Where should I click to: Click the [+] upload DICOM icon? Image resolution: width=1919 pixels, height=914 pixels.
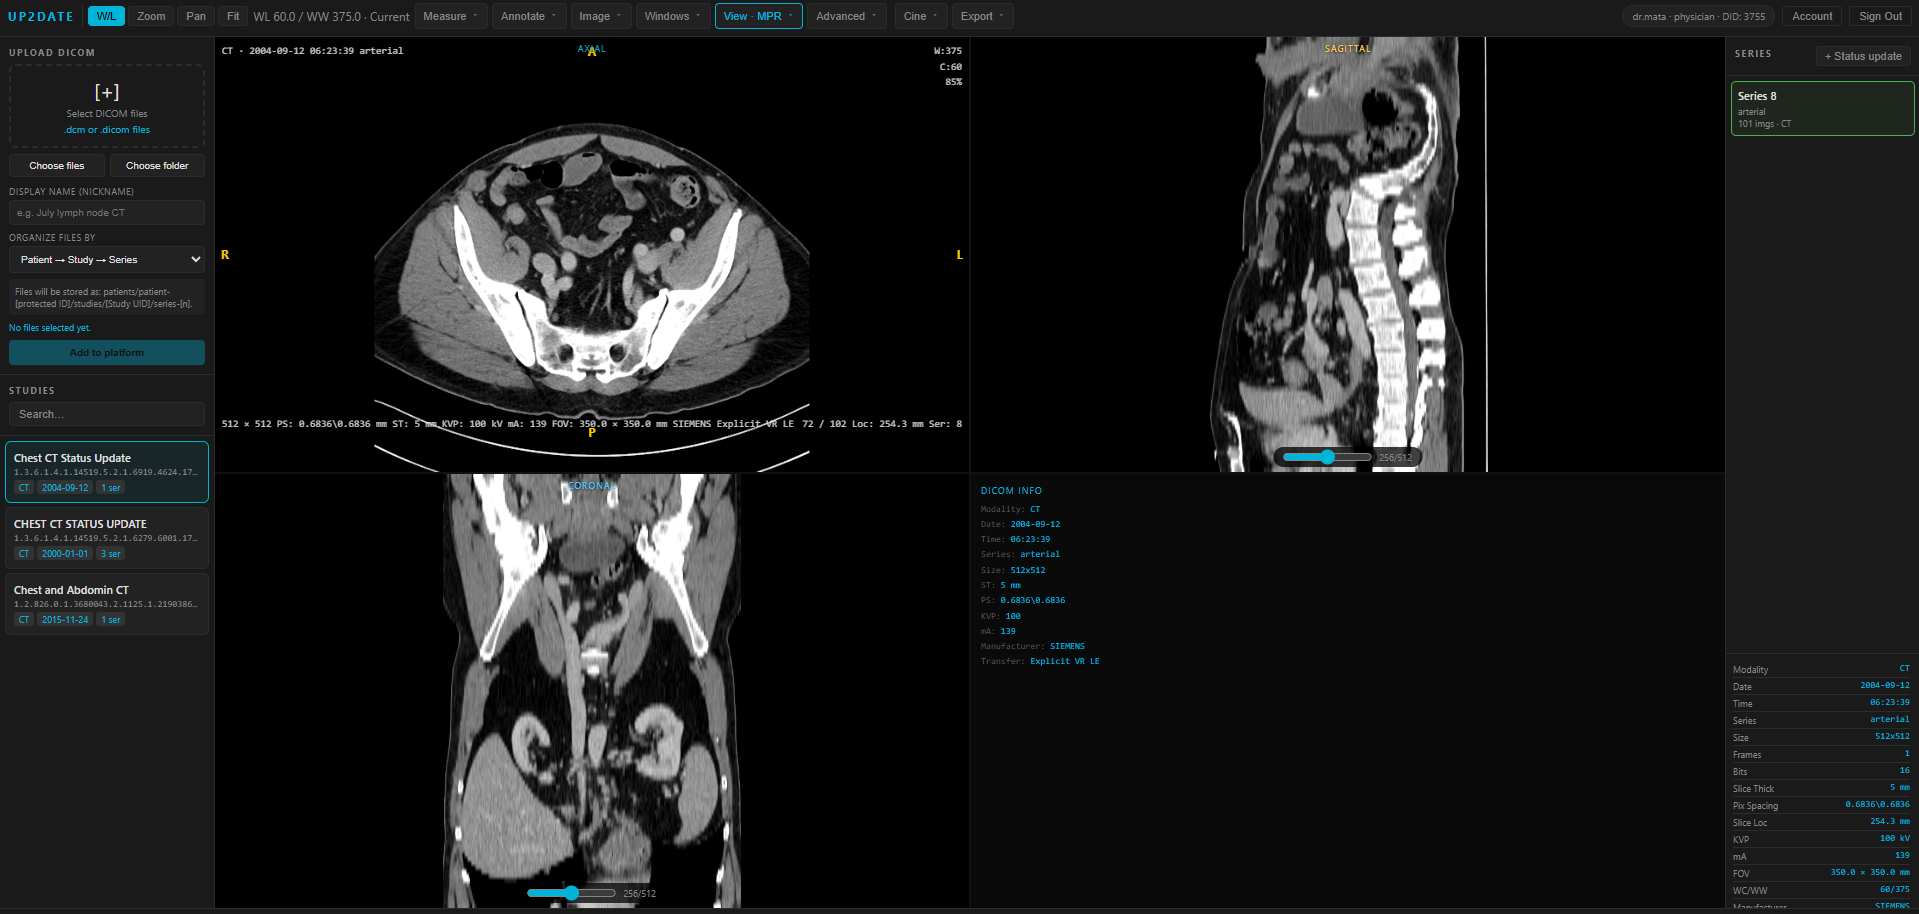107,92
